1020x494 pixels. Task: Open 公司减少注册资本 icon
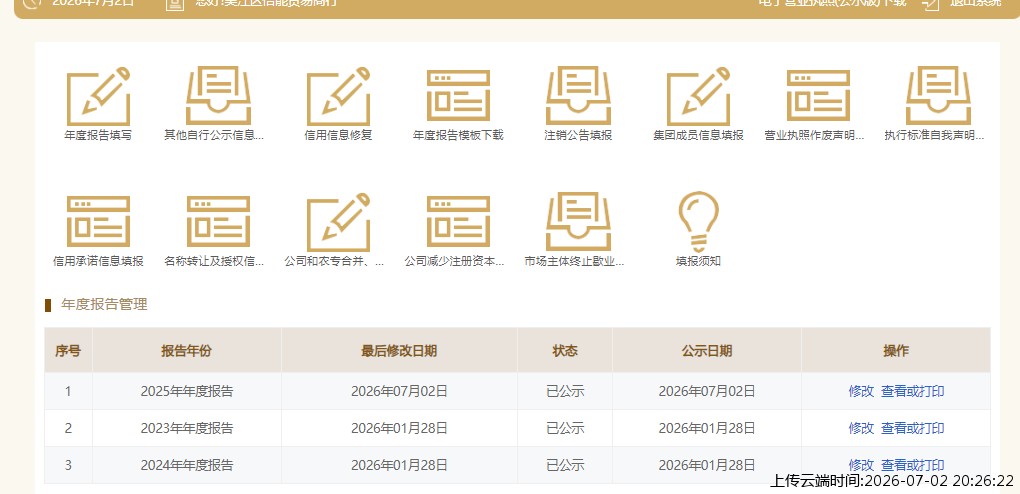[458, 221]
